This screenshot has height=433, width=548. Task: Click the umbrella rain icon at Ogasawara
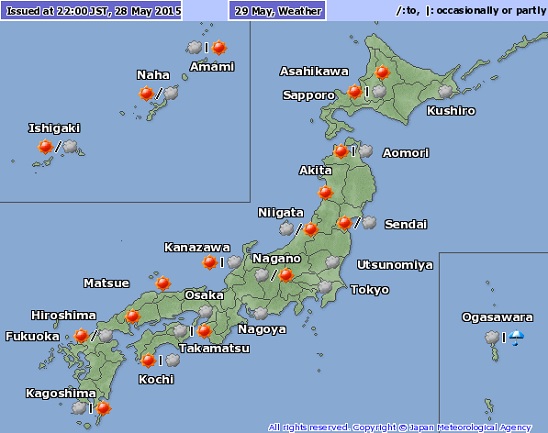(x=516, y=338)
